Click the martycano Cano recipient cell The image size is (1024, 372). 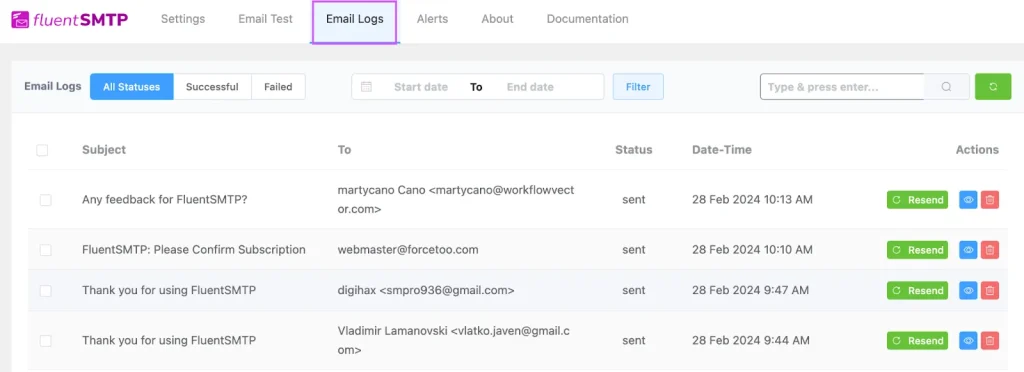coord(456,200)
